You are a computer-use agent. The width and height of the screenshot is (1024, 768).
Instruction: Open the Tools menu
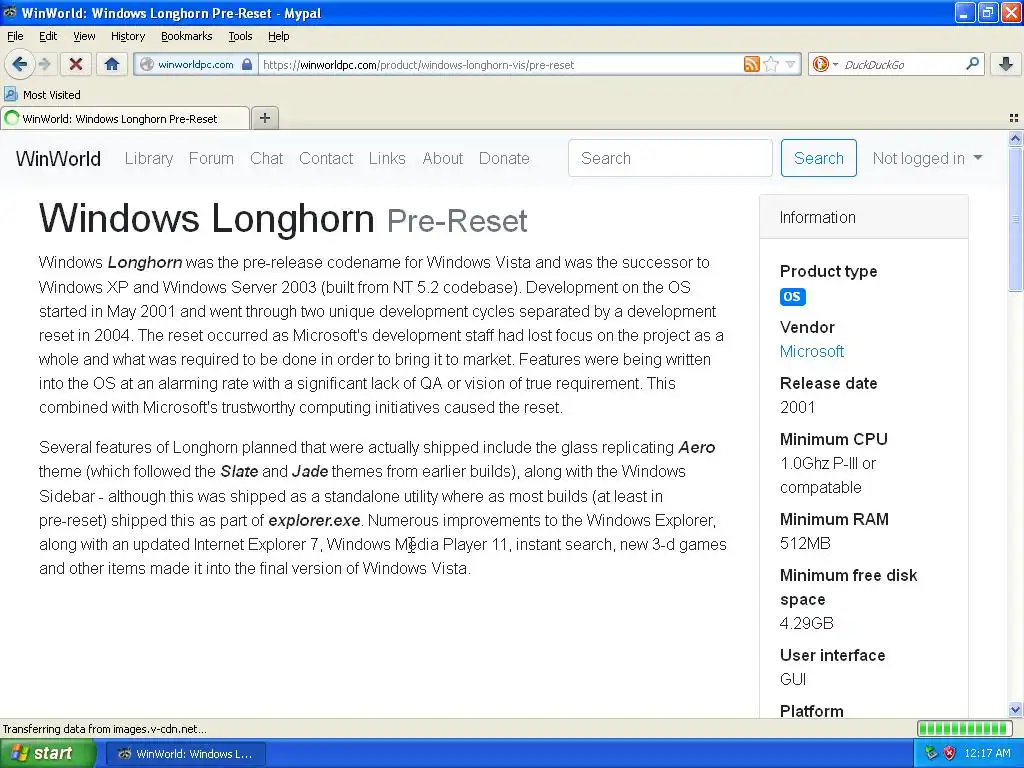click(x=240, y=36)
